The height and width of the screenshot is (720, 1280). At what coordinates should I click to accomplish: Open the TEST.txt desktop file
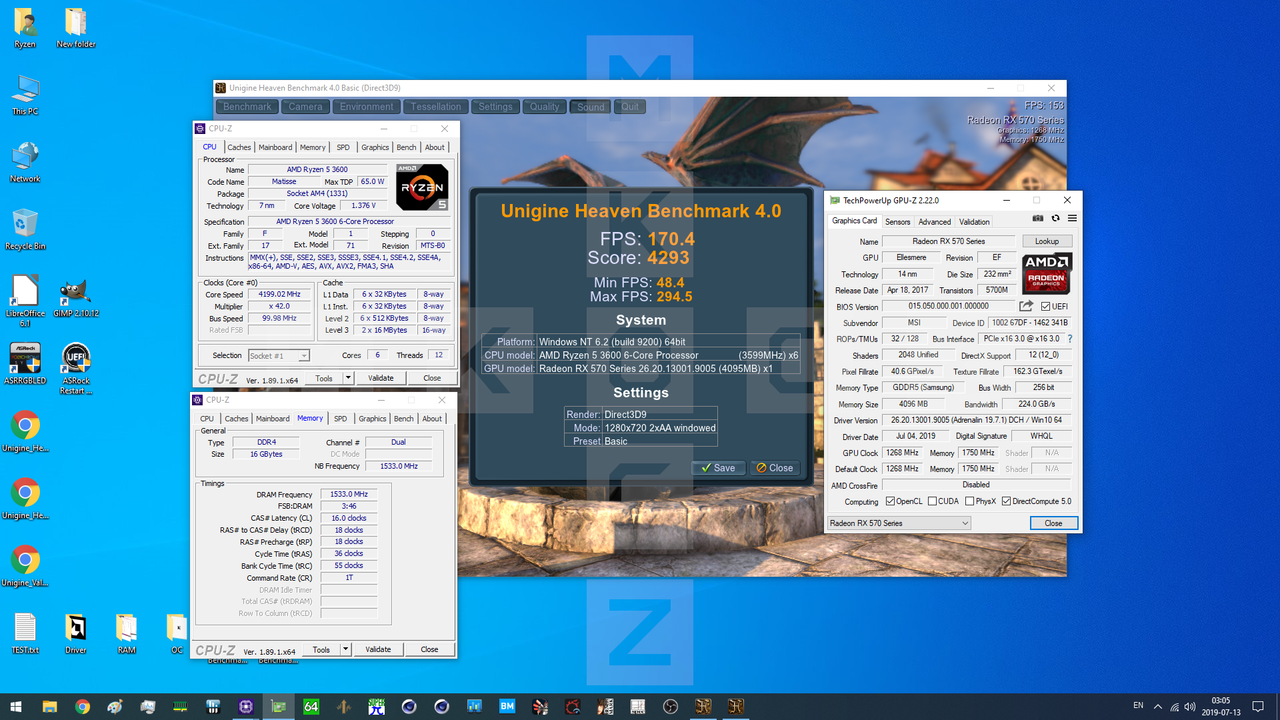pos(25,633)
